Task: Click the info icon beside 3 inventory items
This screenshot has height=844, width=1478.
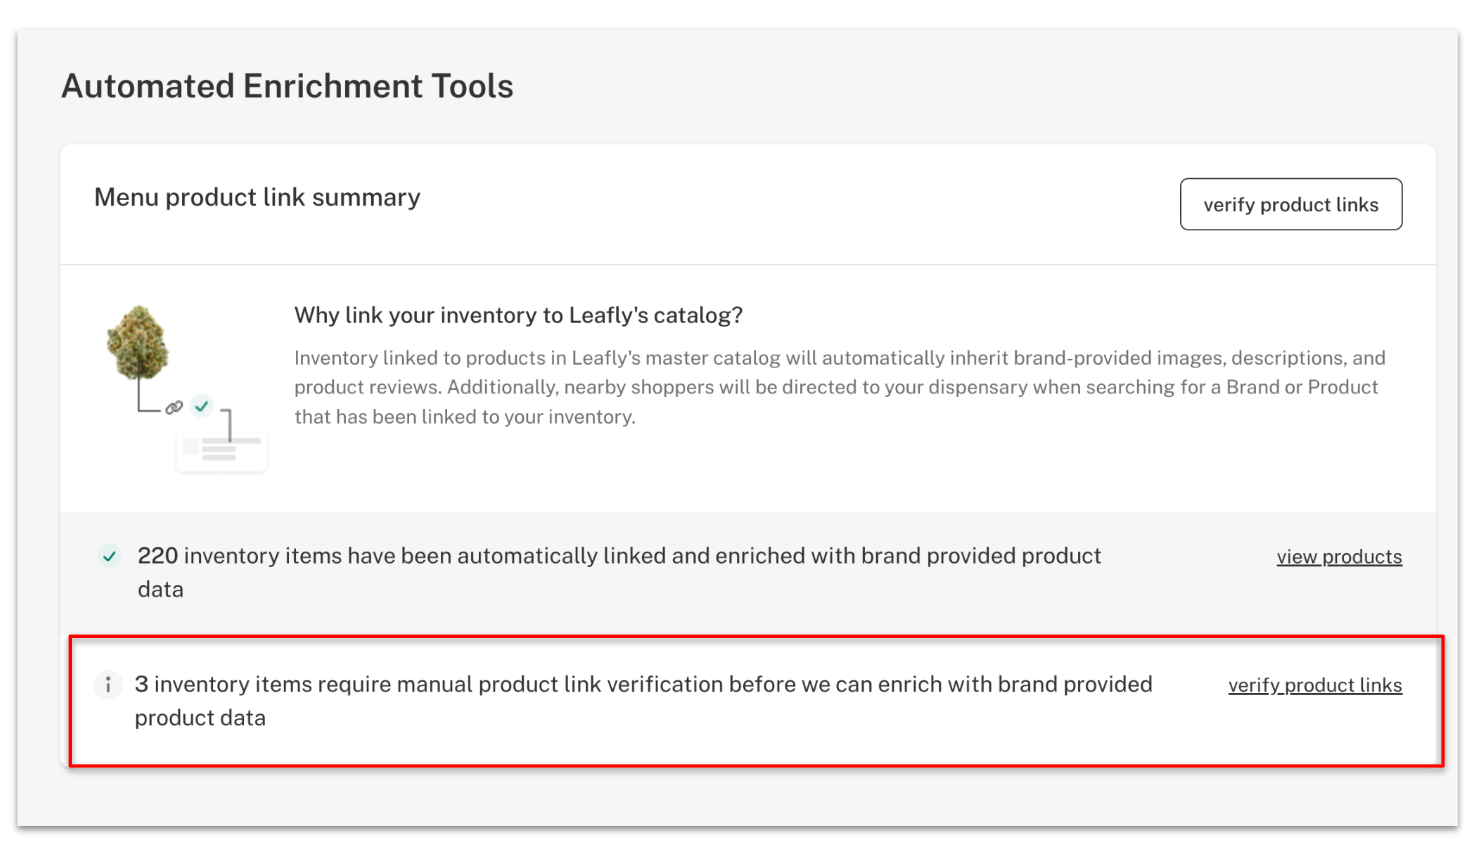Action: click(x=108, y=685)
